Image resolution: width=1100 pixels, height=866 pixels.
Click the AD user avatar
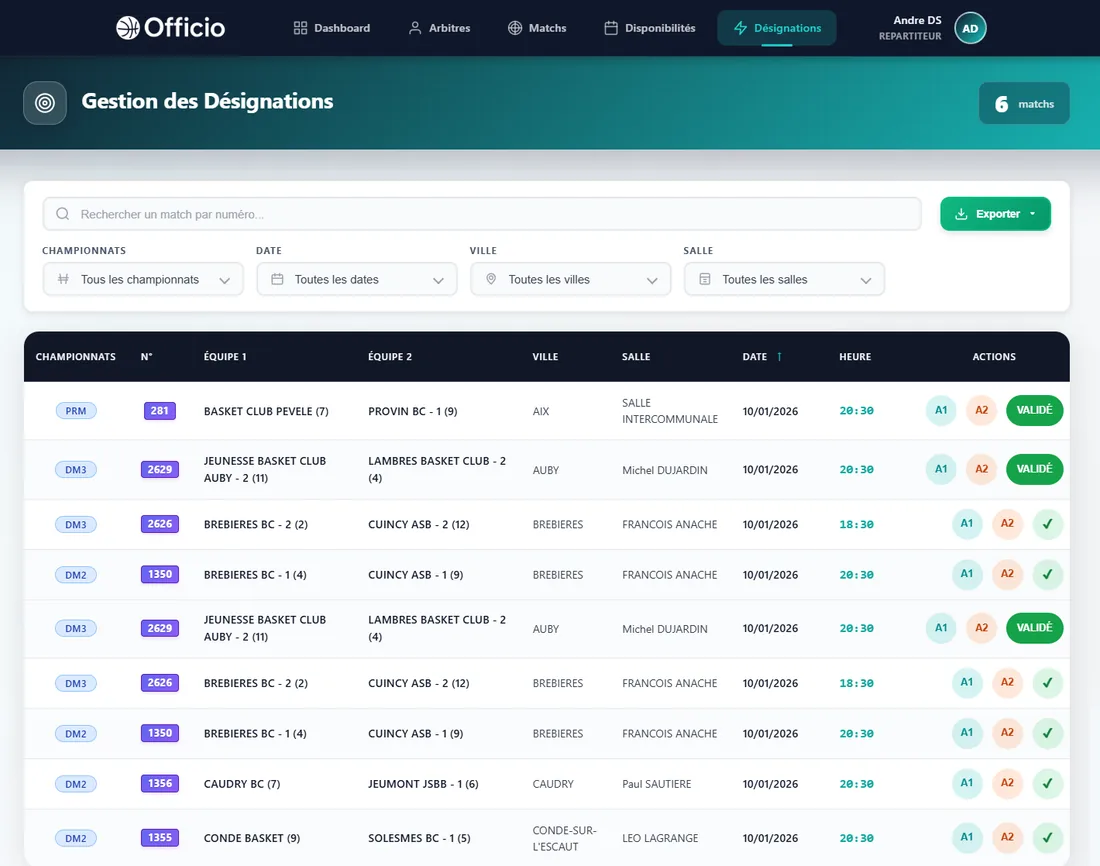coord(970,29)
